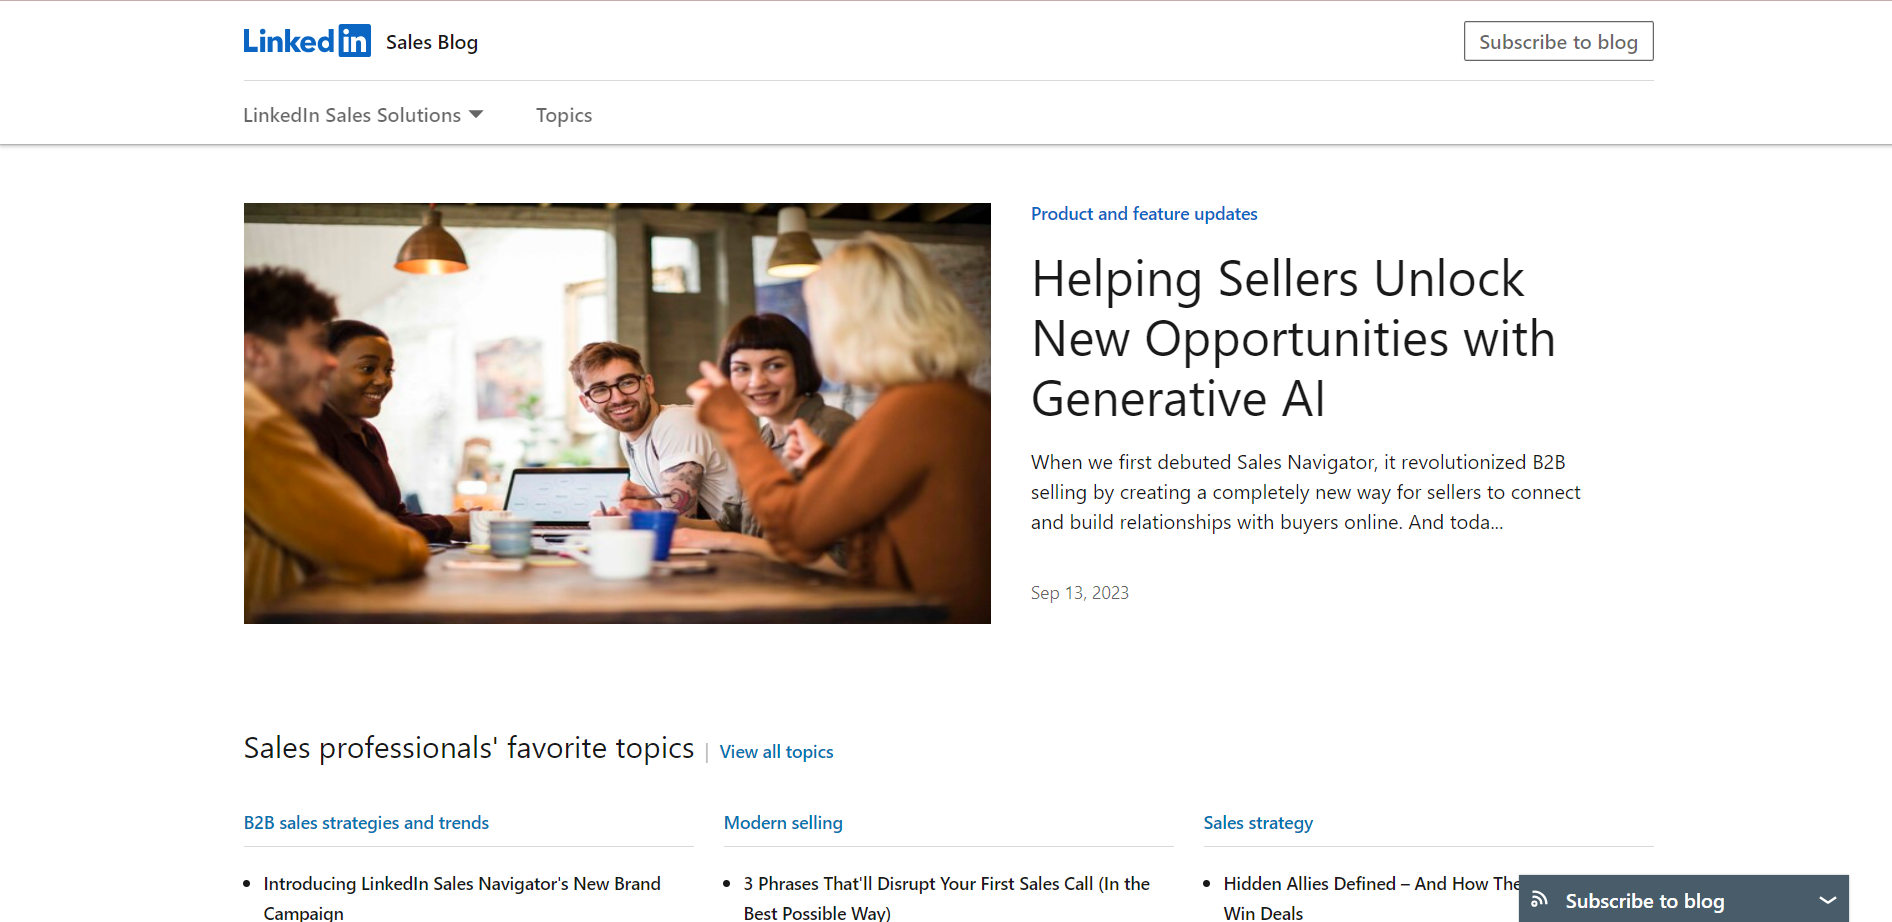Screen dimensions: 1892x922
Task: Open the 3 Phrases First Sales Call article
Action: (x=946, y=898)
